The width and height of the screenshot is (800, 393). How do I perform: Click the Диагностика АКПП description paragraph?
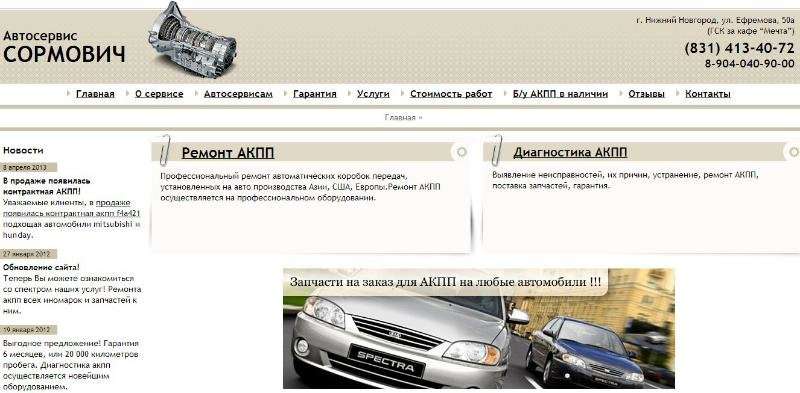pyautogui.click(x=626, y=181)
